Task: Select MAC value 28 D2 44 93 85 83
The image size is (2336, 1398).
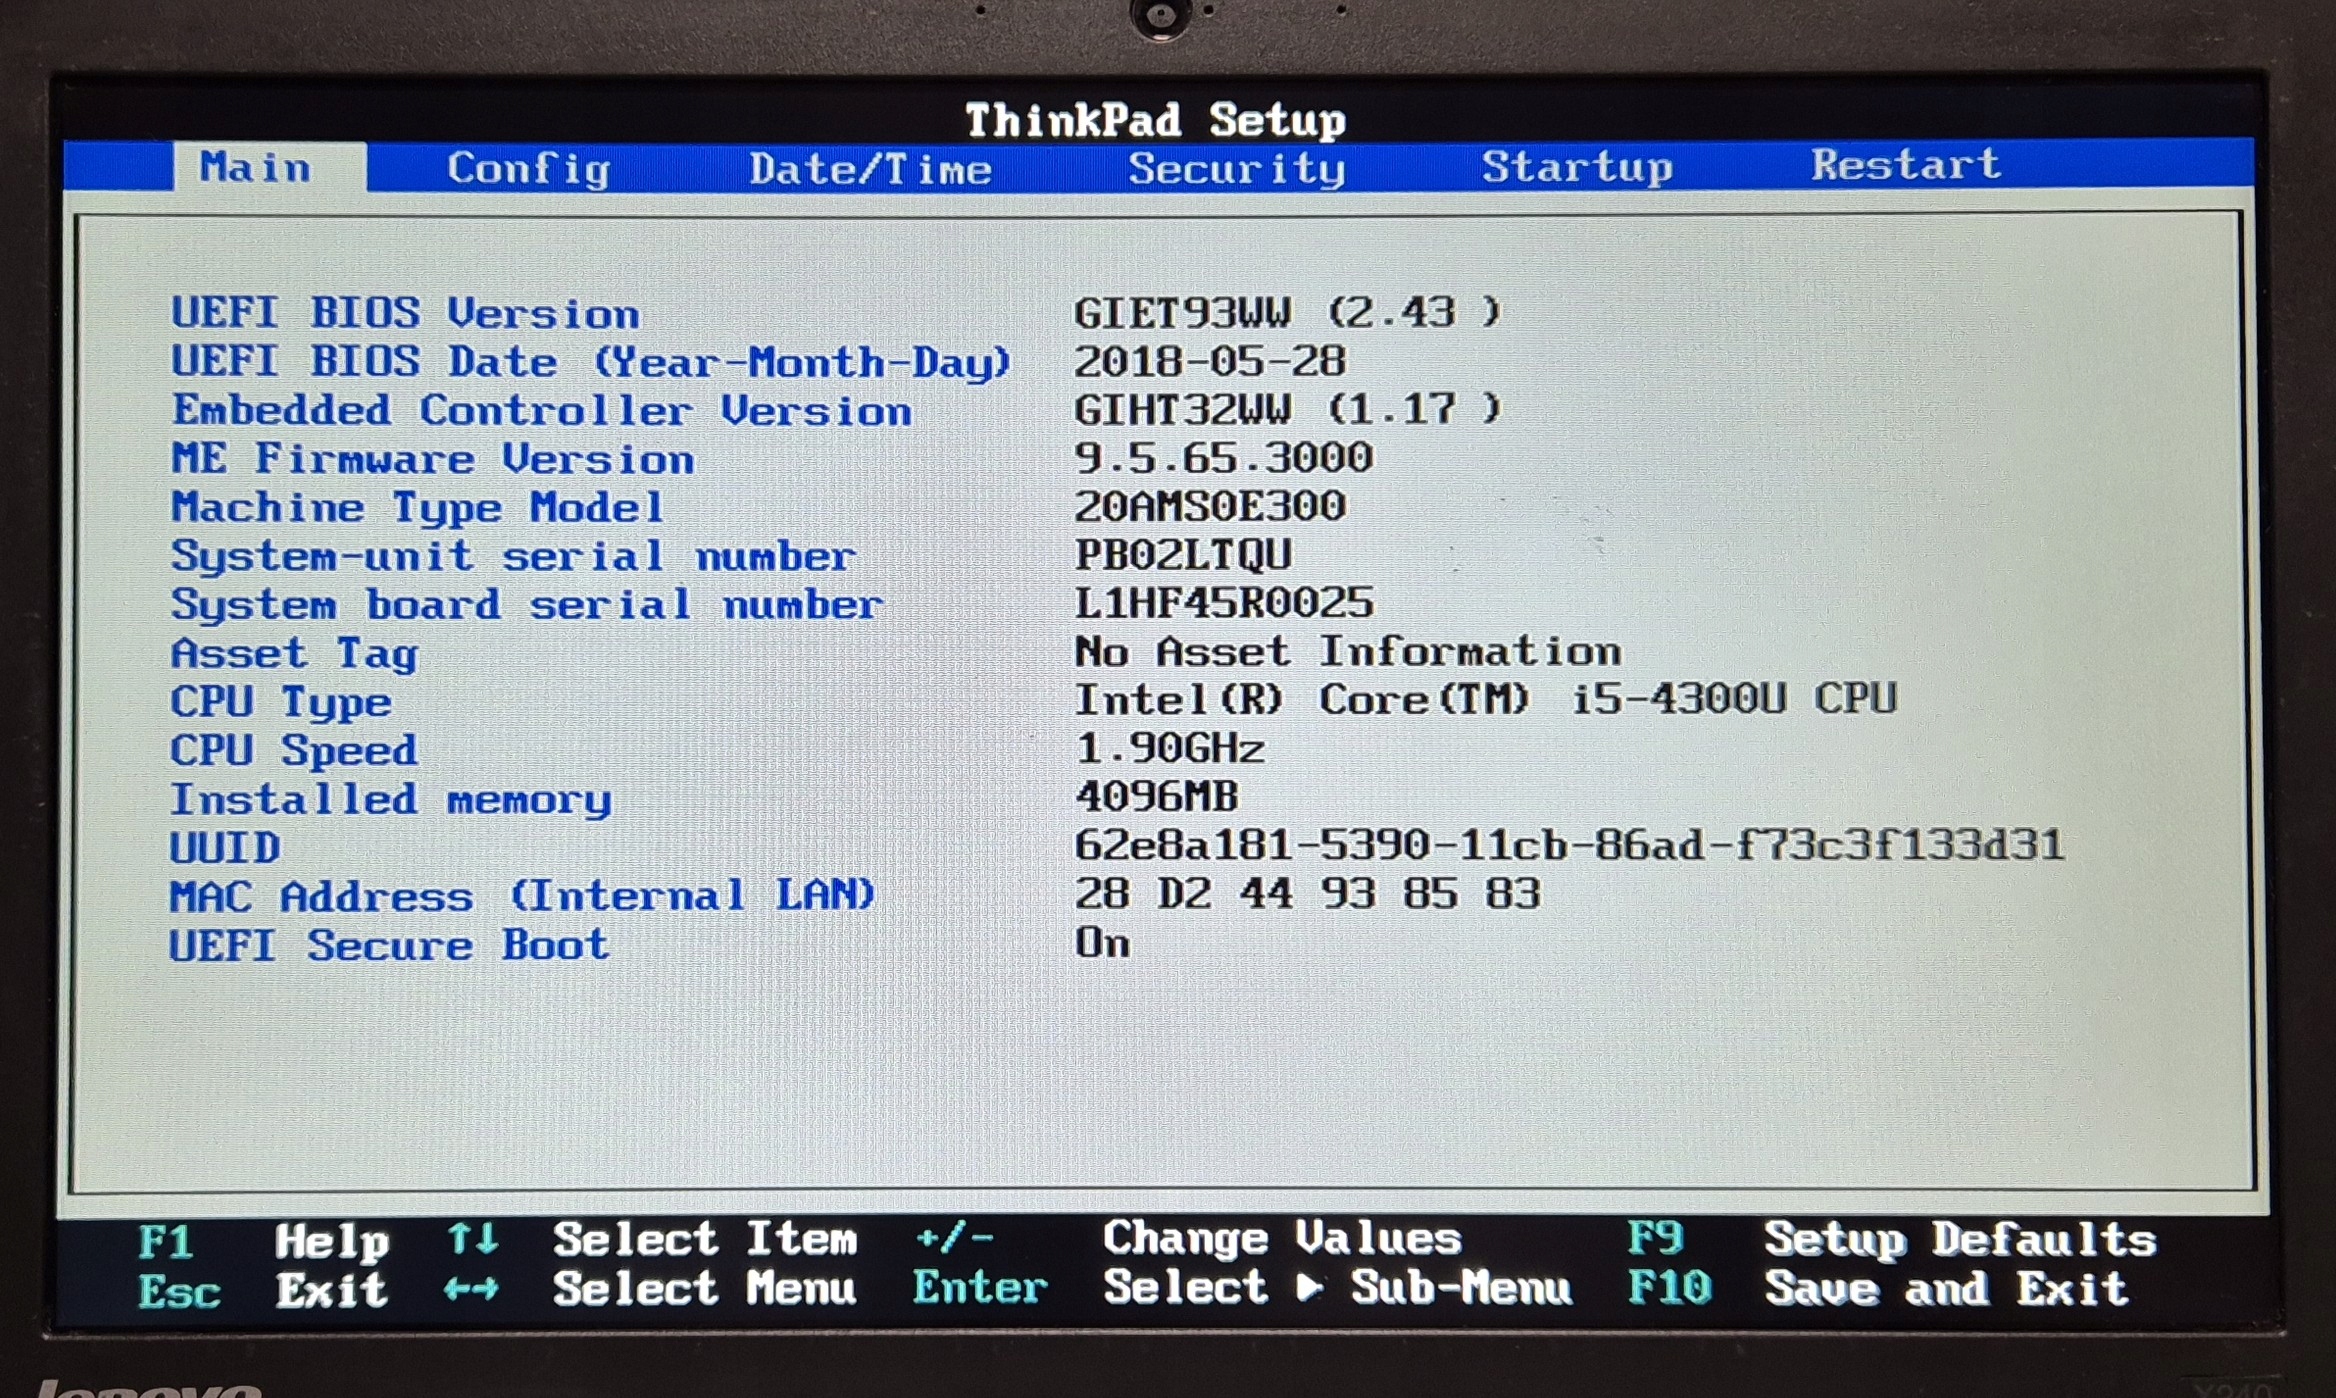Action: [1307, 893]
